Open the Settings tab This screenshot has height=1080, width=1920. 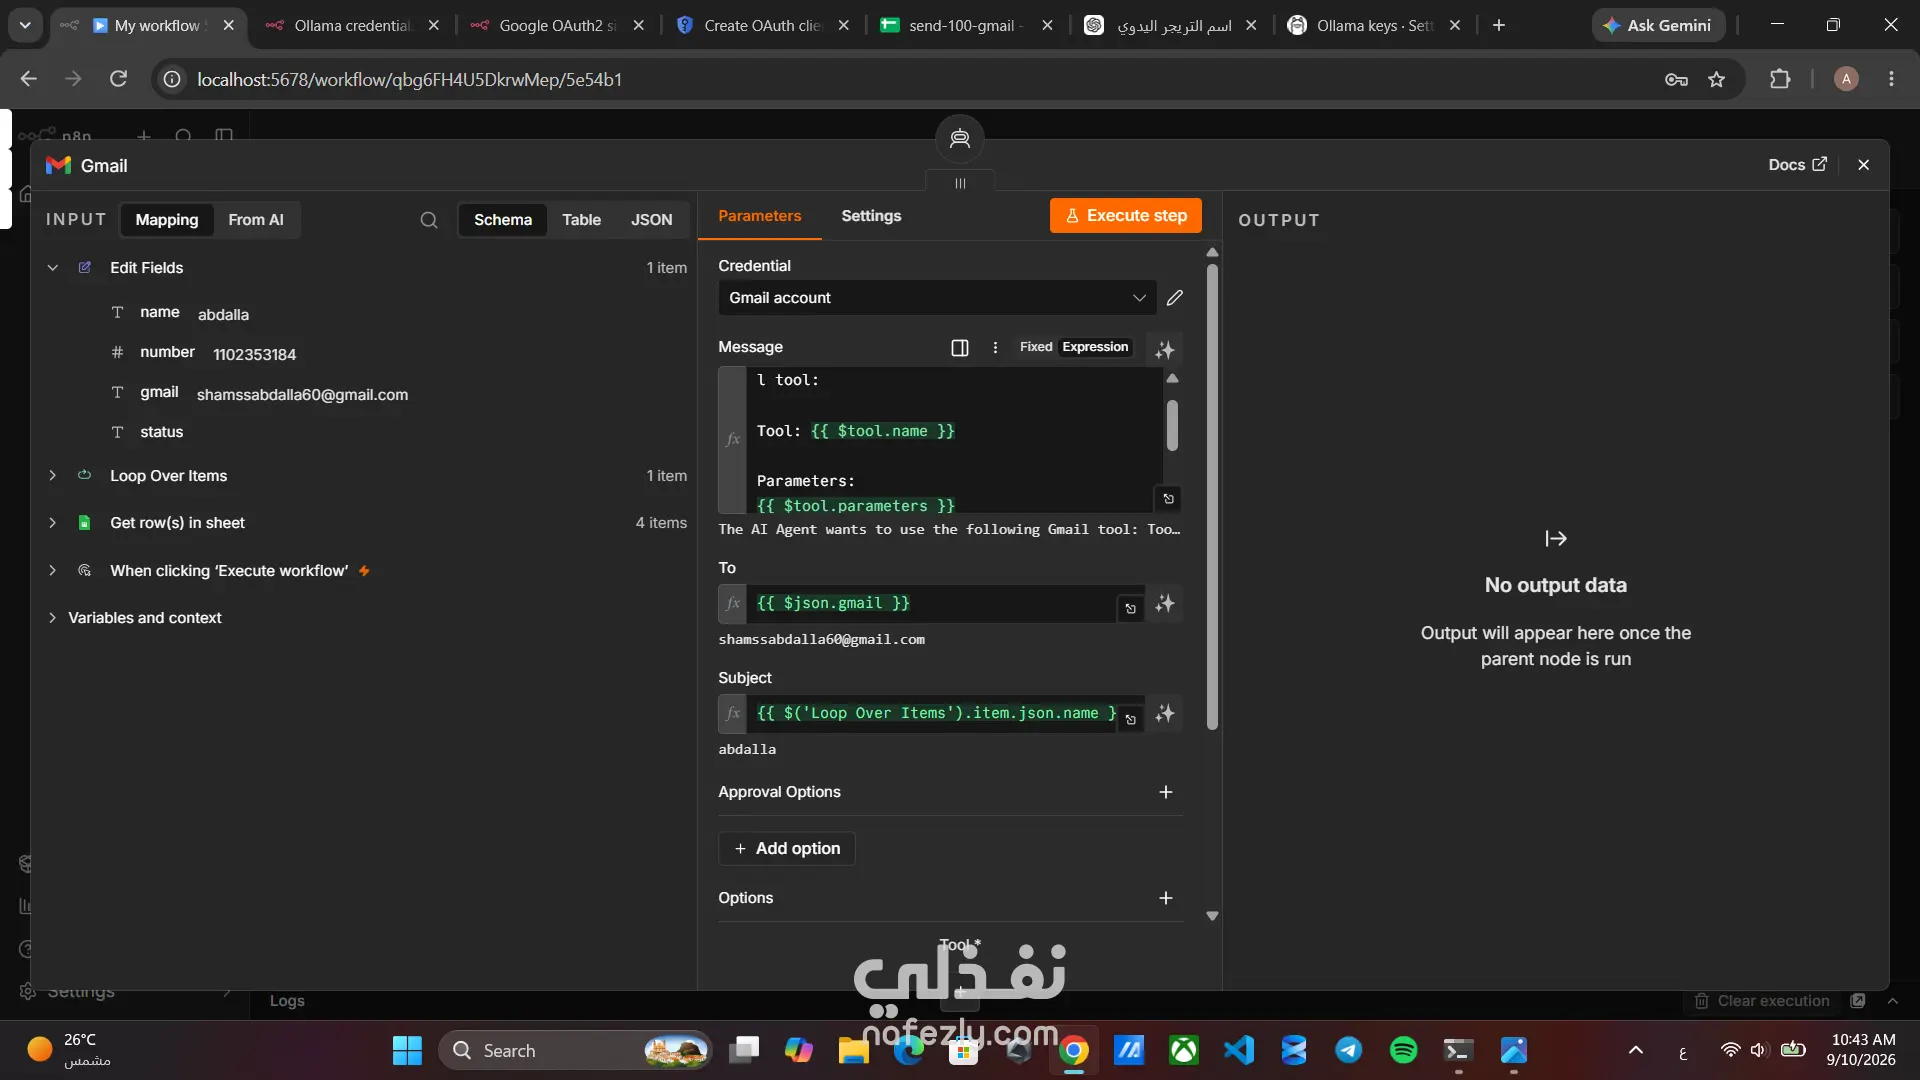coord(871,216)
